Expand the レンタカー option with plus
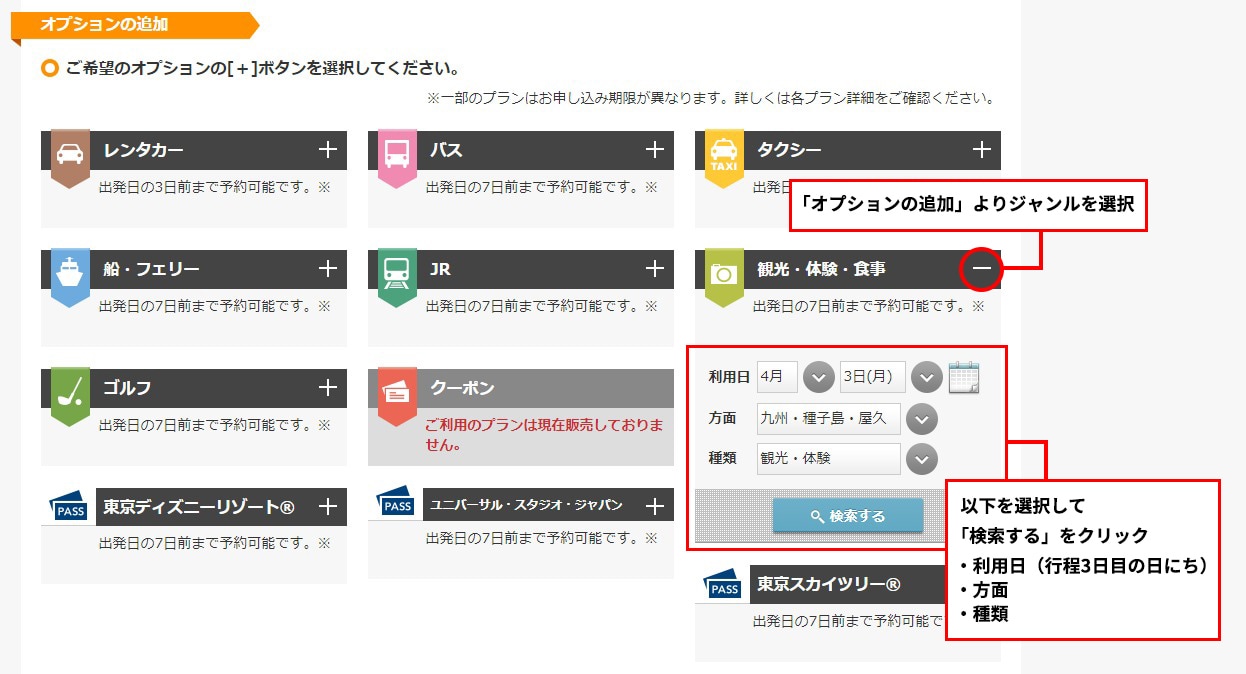Image resolution: width=1246 pixels, height=674 pixels. [328, 150]
